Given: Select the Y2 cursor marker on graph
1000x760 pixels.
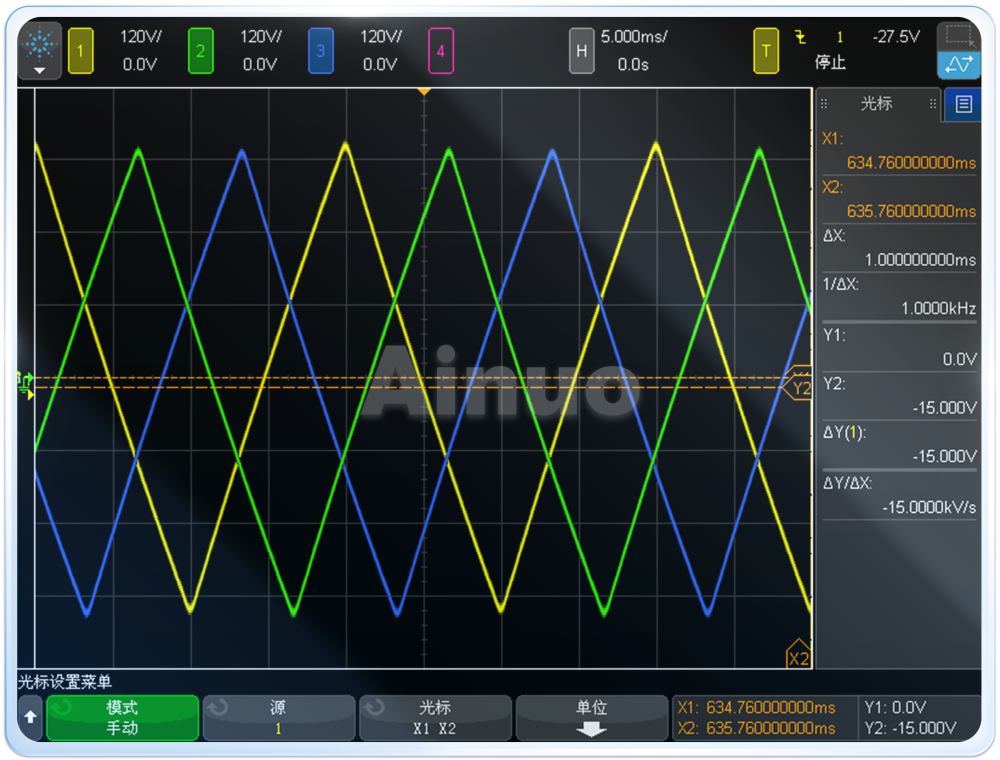Looking at the screenshot, I should (x=798, y=388).
